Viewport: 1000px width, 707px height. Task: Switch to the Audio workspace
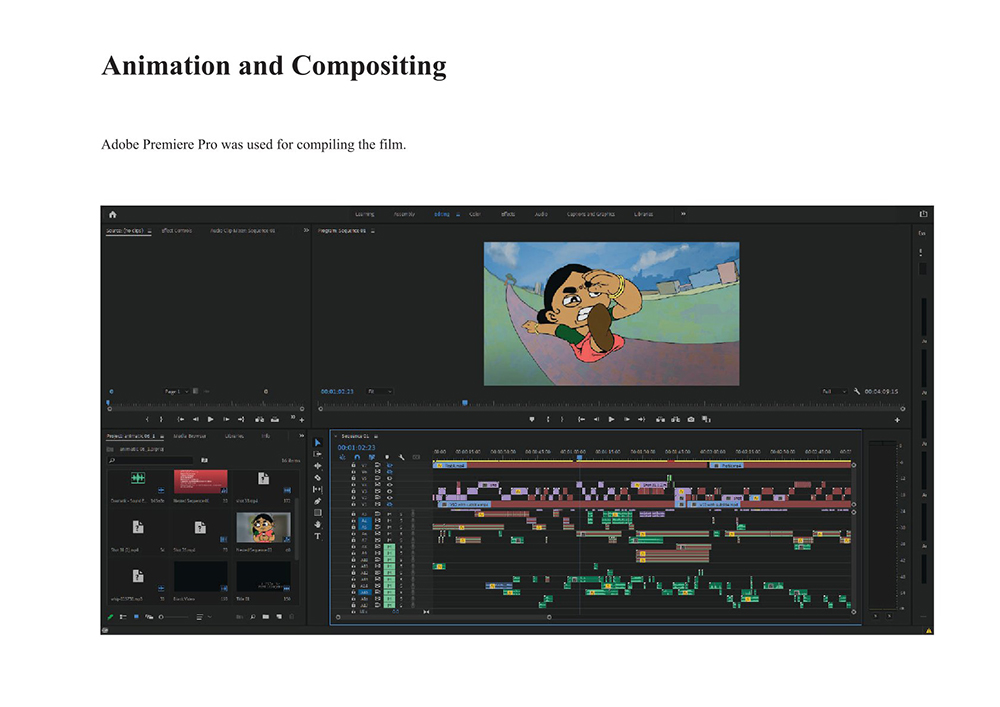(541, 214)
